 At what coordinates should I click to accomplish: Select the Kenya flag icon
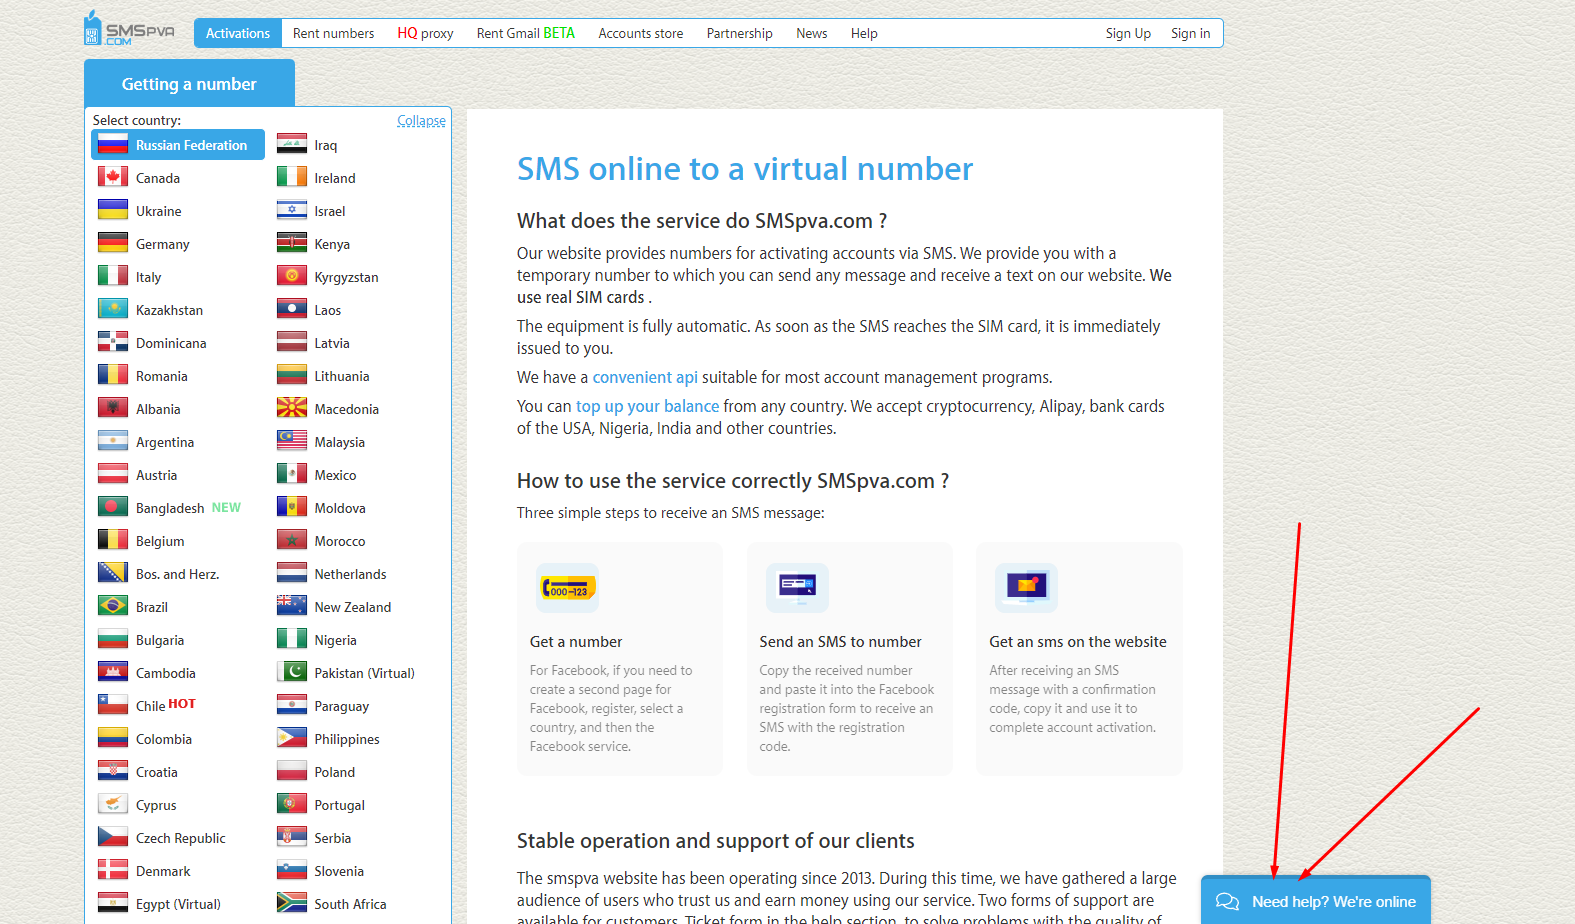pyautogui.click(x=292, y=243)
